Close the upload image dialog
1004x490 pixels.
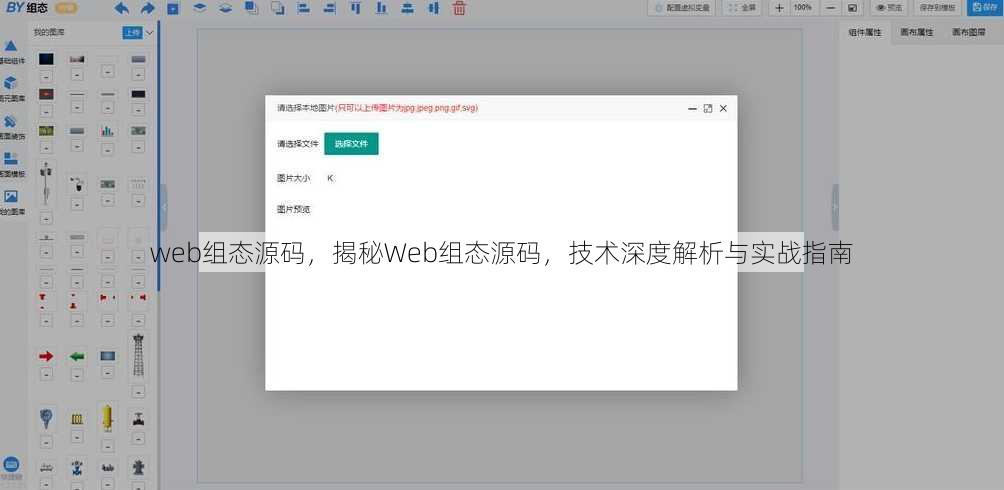click(x=723, y=109)
